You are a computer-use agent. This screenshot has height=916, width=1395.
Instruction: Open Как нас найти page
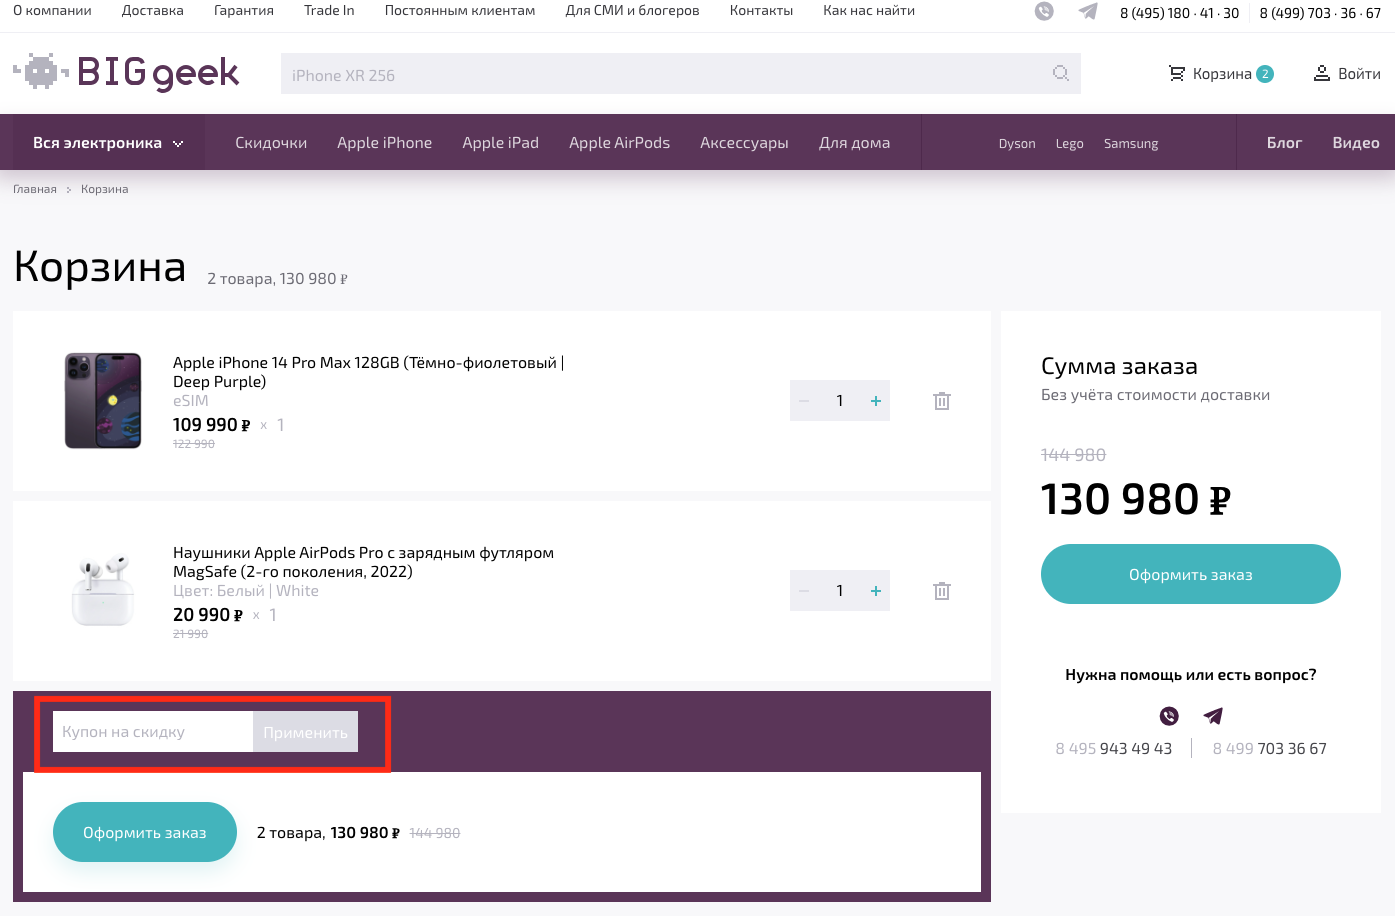point(869,10)
